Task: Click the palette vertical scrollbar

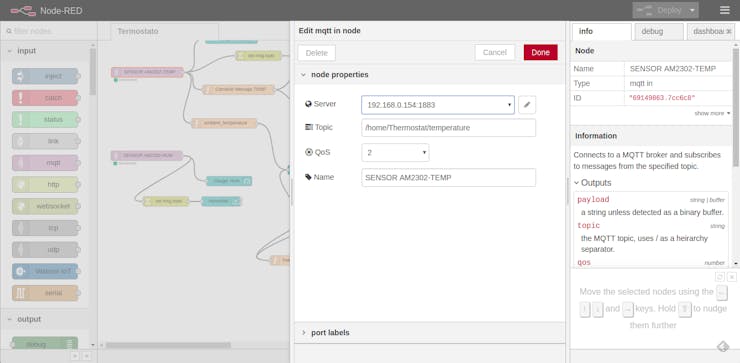Action: (x=93, y=71)
